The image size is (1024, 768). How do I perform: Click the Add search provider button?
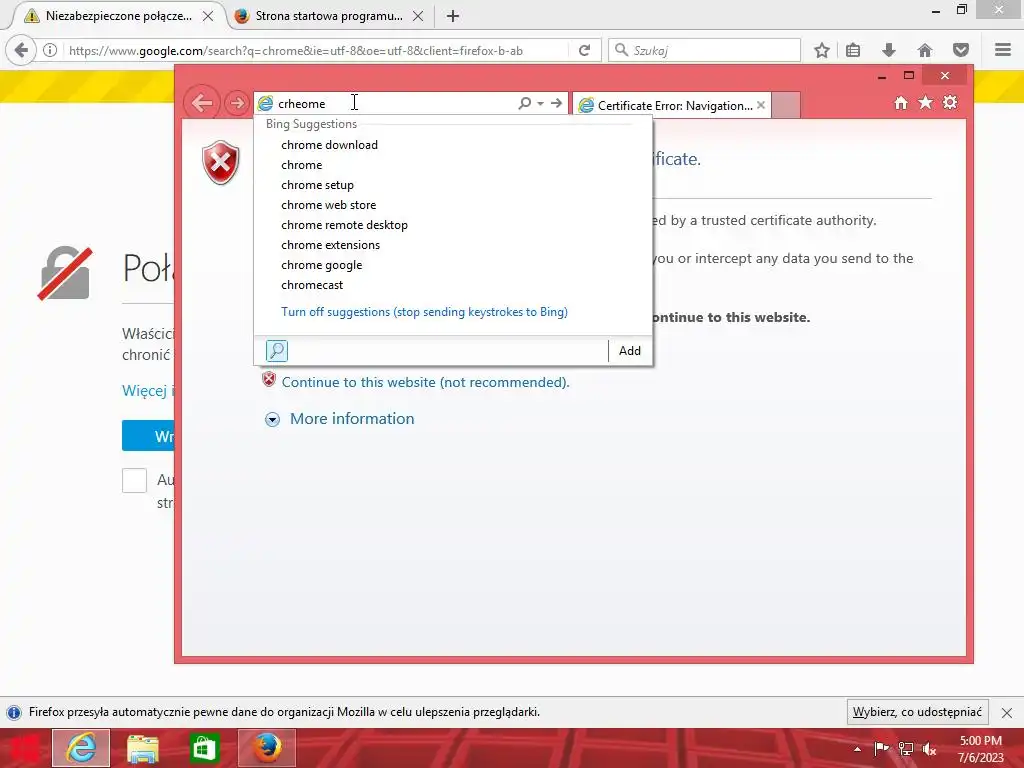click(630, 351)
